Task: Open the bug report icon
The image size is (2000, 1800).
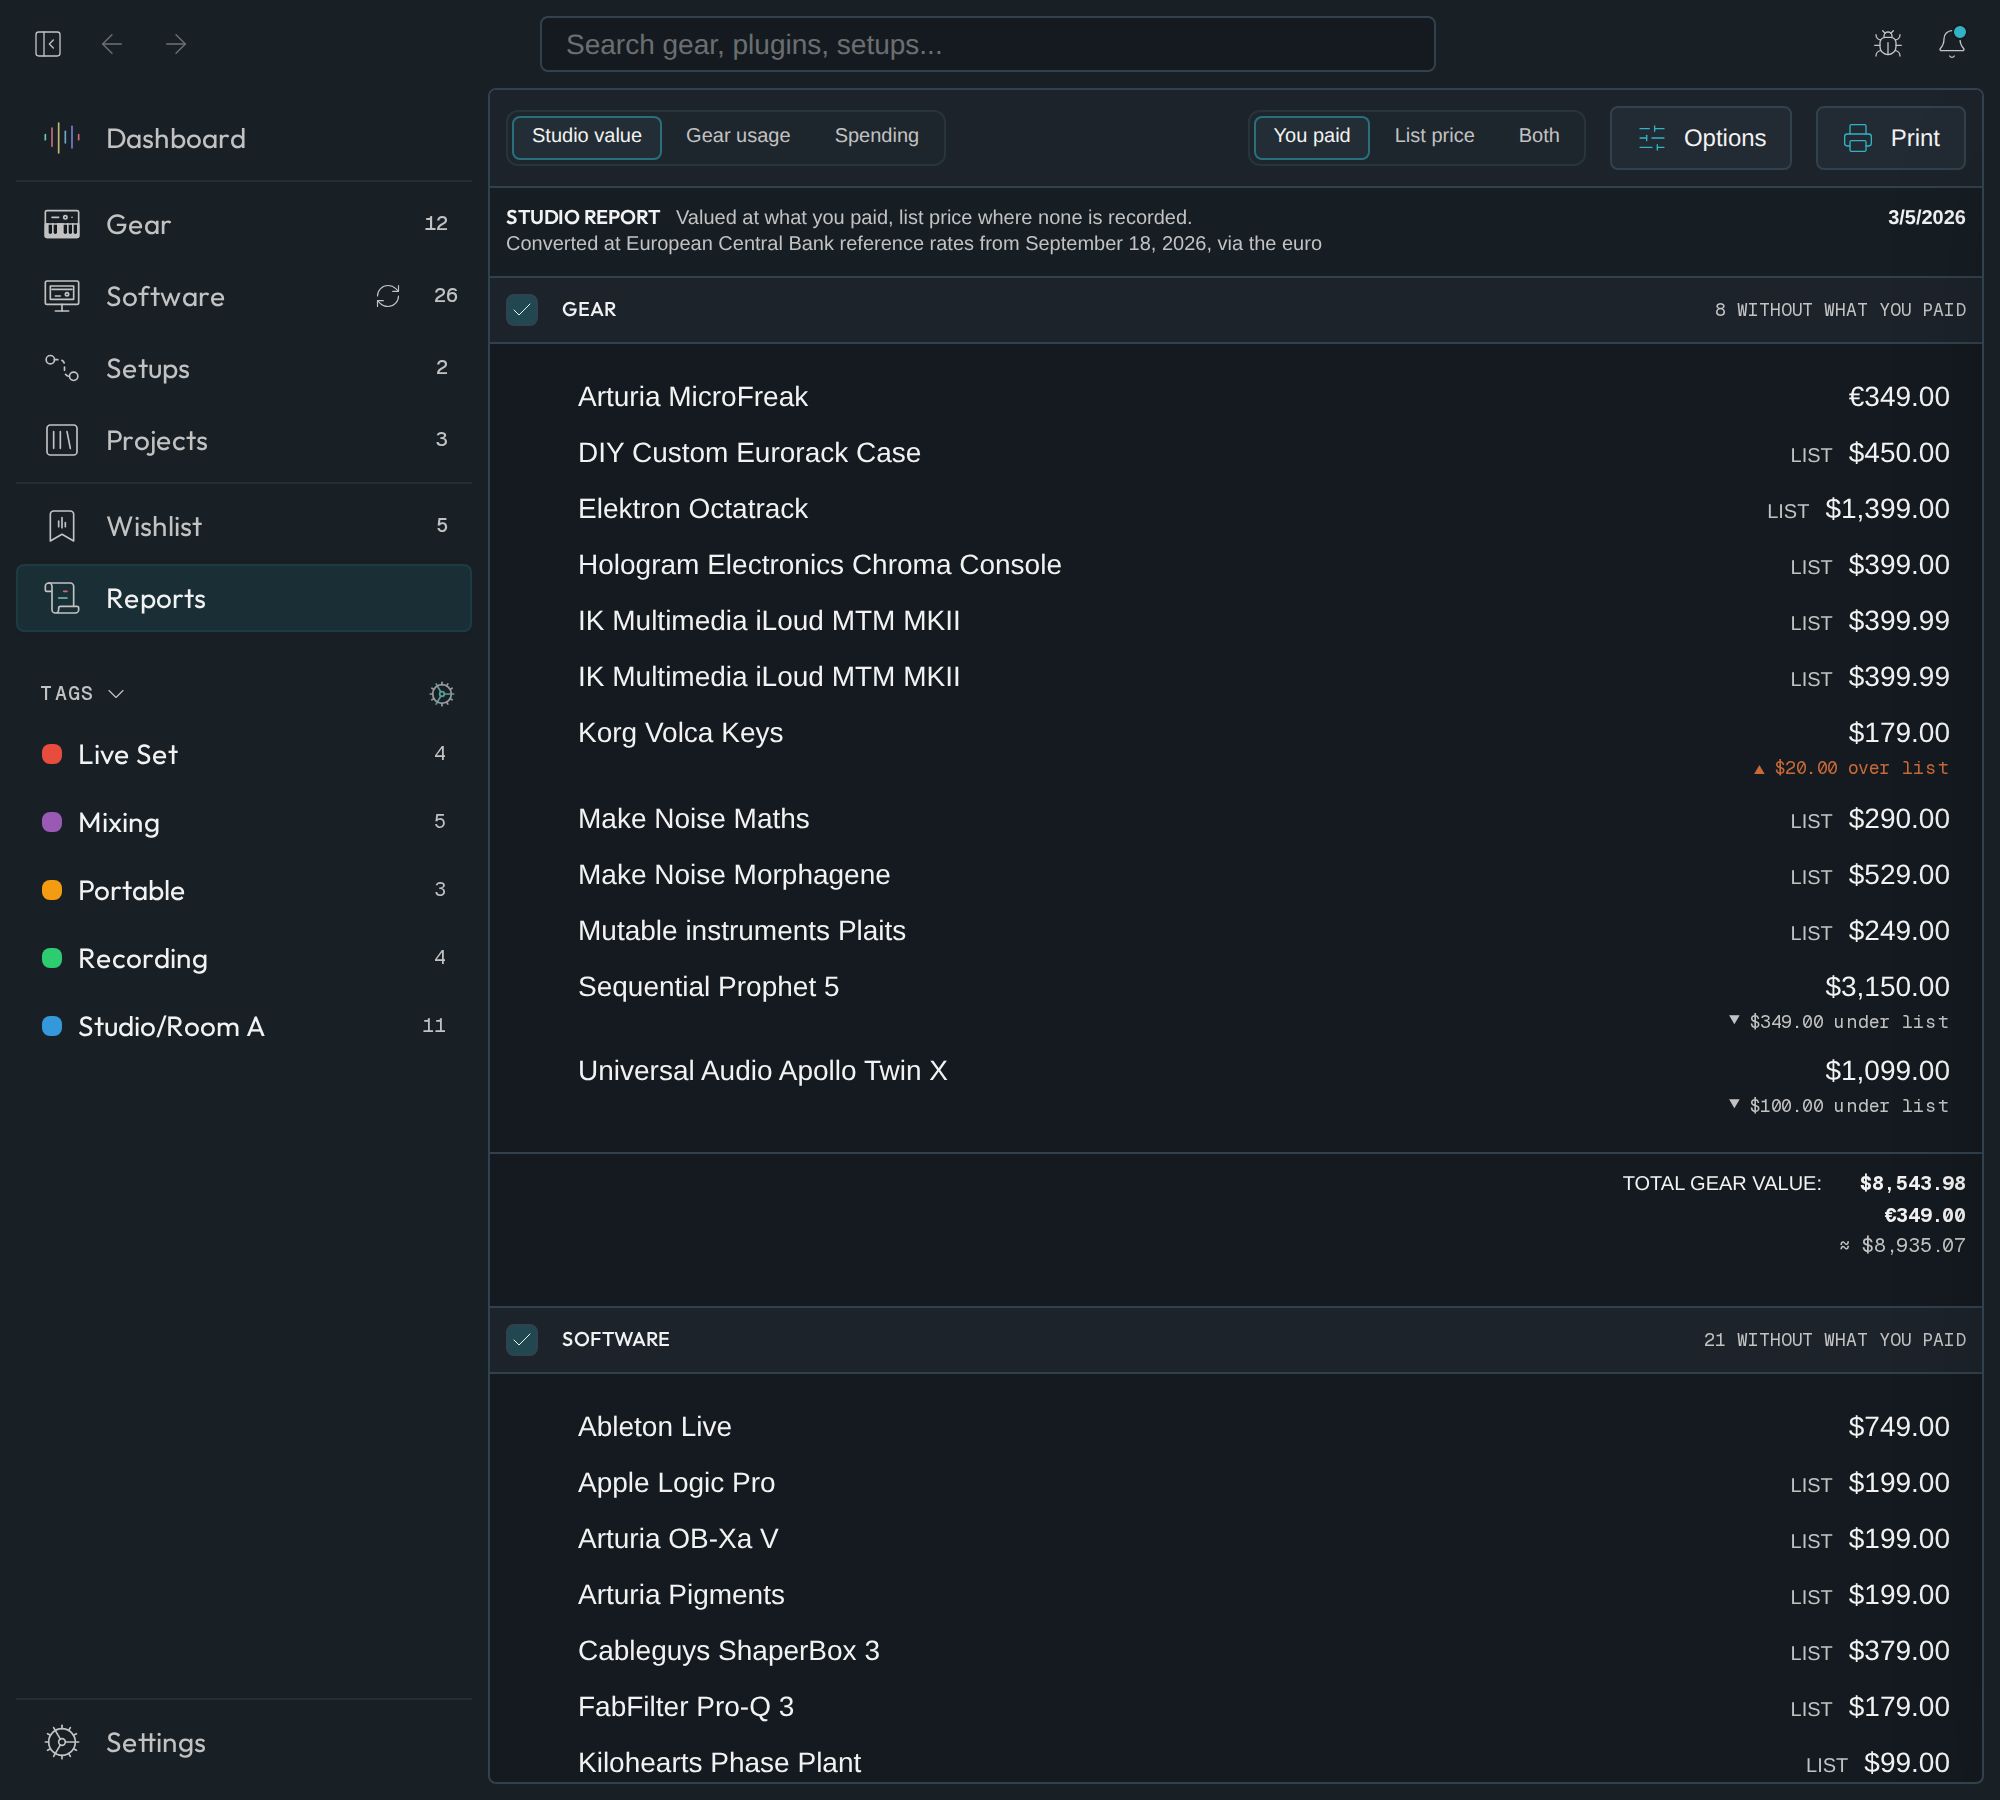Action: (x=1888, y=44)
